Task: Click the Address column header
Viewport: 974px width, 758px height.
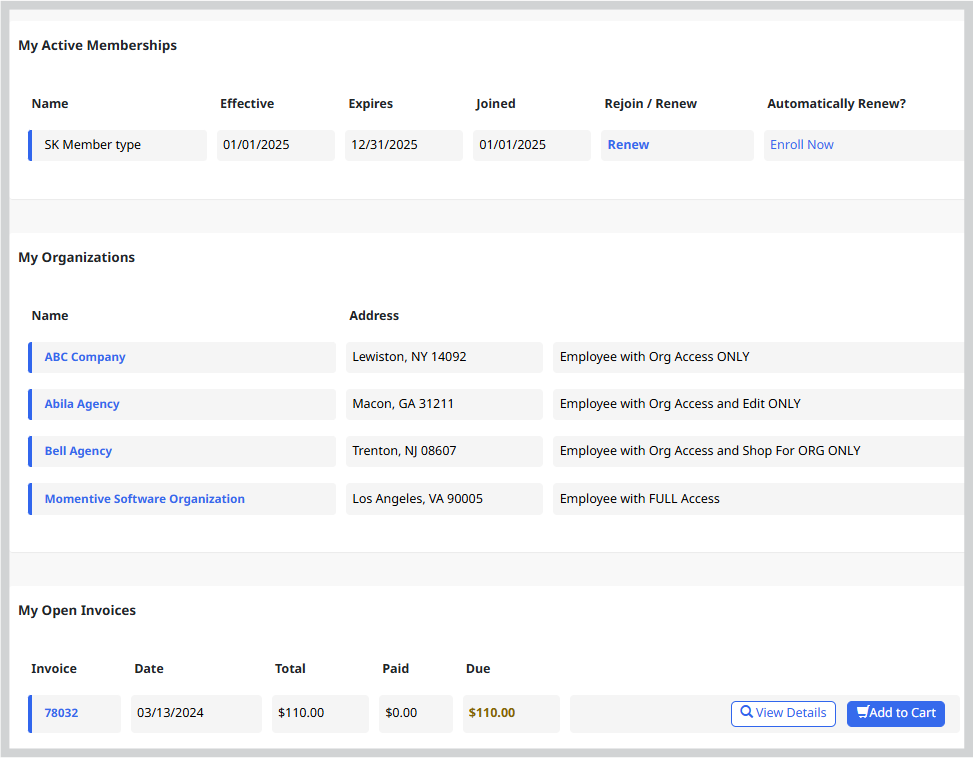Action: tap(374, 316)
